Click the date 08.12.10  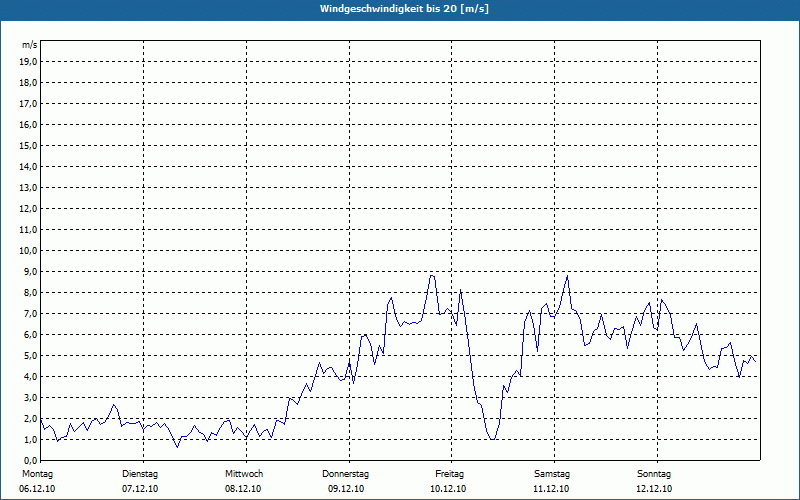tap(243, 489)
